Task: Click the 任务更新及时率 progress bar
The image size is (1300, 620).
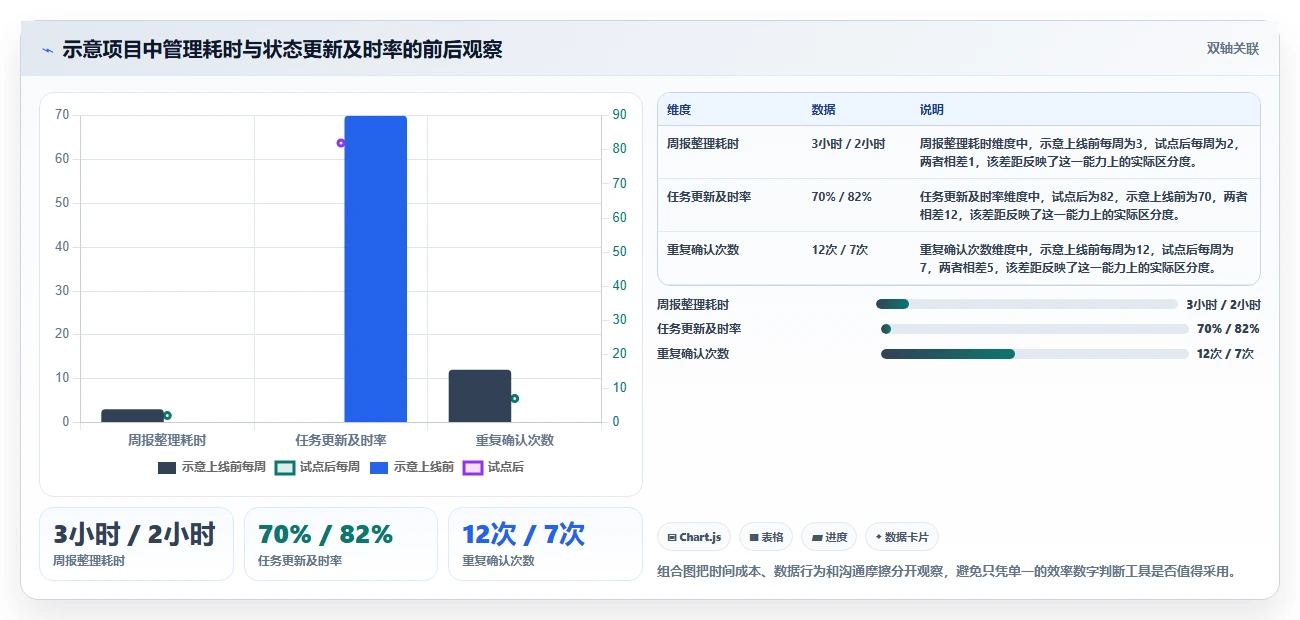Action: pyautogui.click(x=1035, y=329)
